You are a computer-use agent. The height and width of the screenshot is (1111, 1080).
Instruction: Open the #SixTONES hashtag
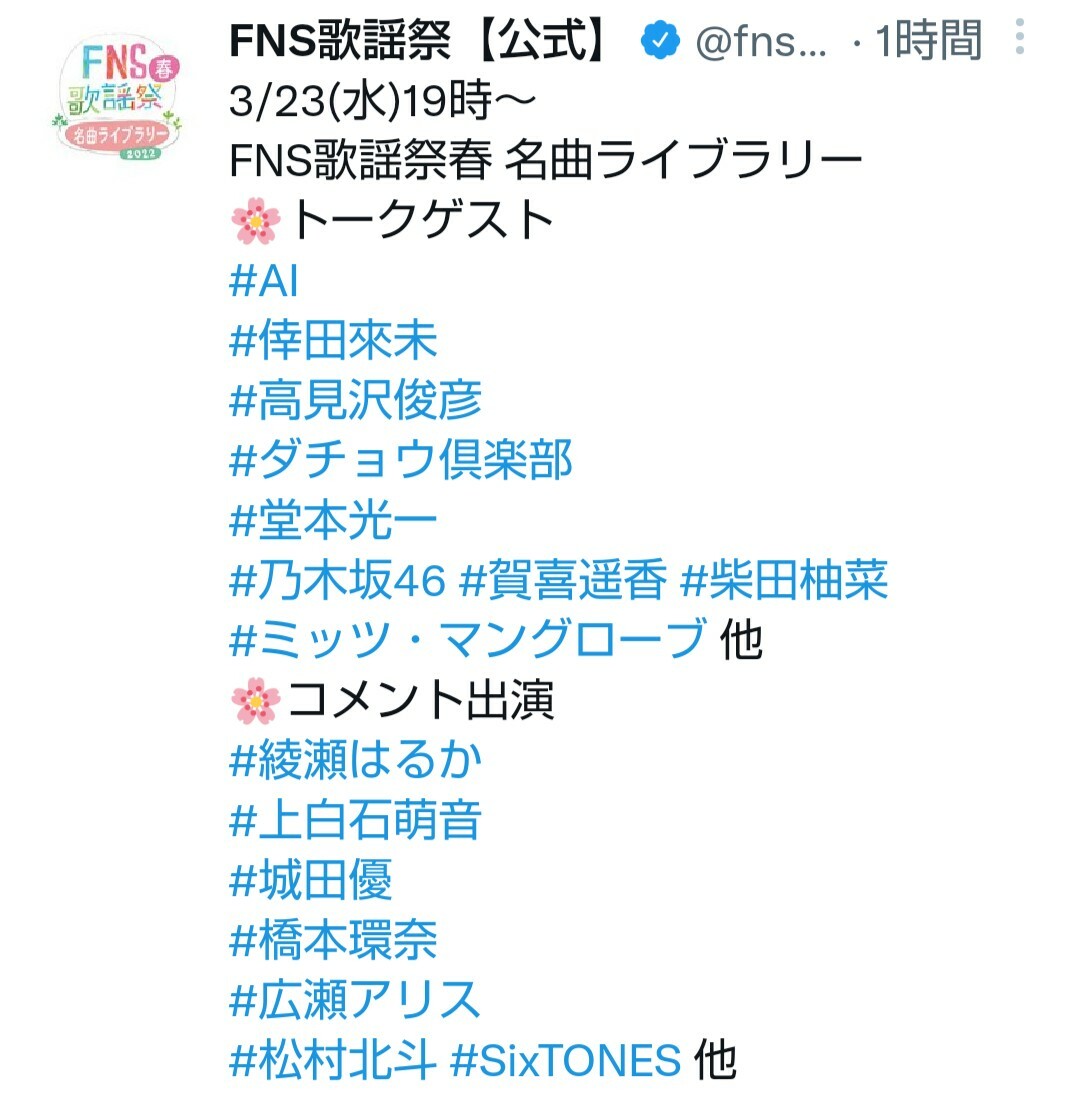[x=566, y=1061]
